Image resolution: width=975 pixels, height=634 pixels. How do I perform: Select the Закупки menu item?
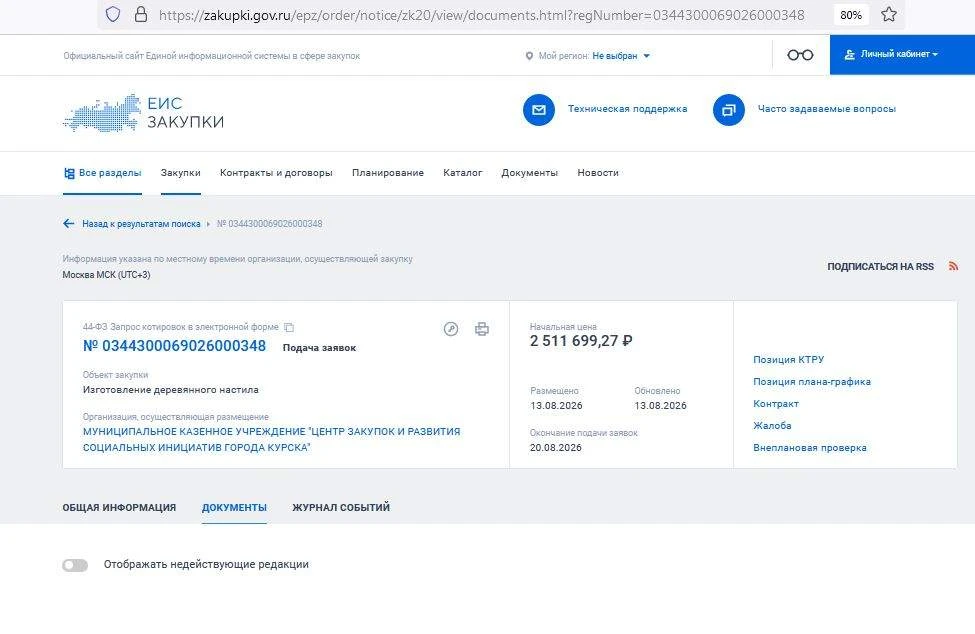(180, 173)
